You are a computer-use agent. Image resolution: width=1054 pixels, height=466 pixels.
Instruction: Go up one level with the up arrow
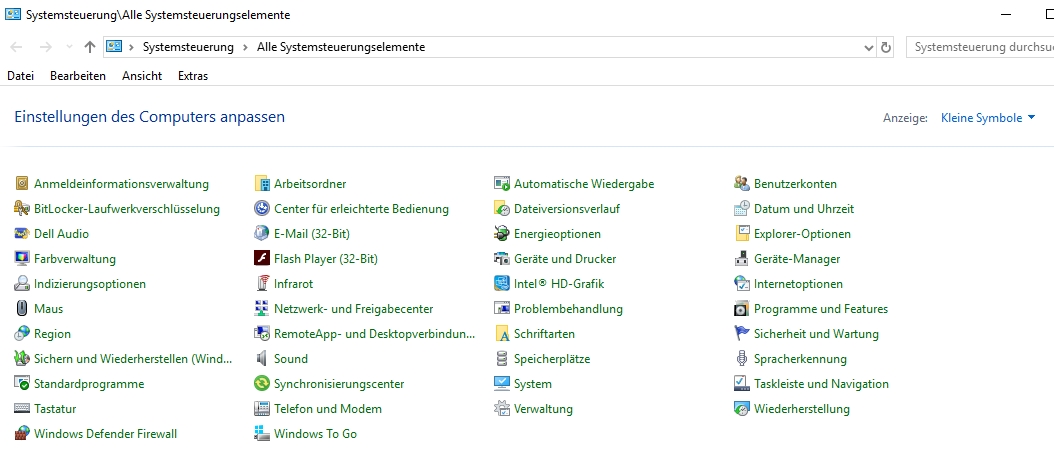(90, 47)
